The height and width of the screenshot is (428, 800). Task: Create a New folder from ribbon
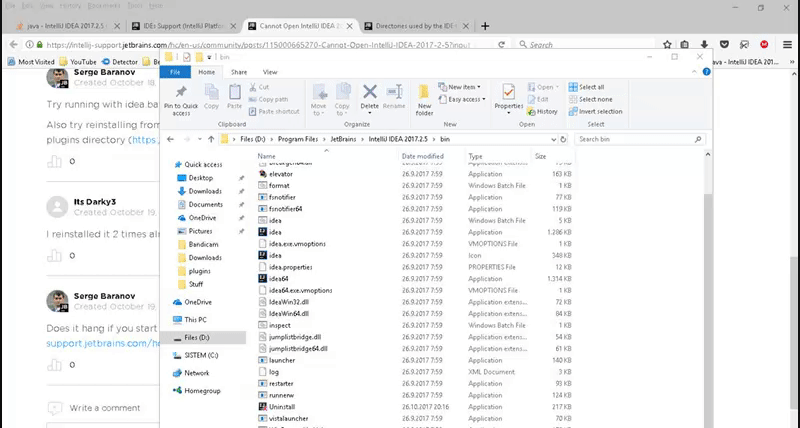[x=424, y=100]
